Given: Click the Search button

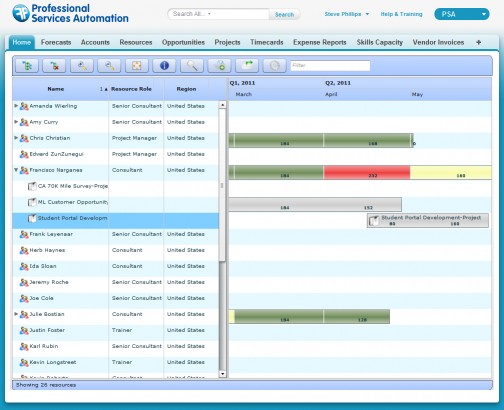Looking at the screenshot, I should click(284, 14).
